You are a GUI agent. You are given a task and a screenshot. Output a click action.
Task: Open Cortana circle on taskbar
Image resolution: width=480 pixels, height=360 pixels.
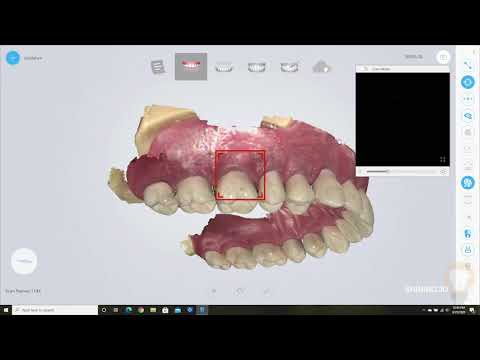[x=104, y=310]
